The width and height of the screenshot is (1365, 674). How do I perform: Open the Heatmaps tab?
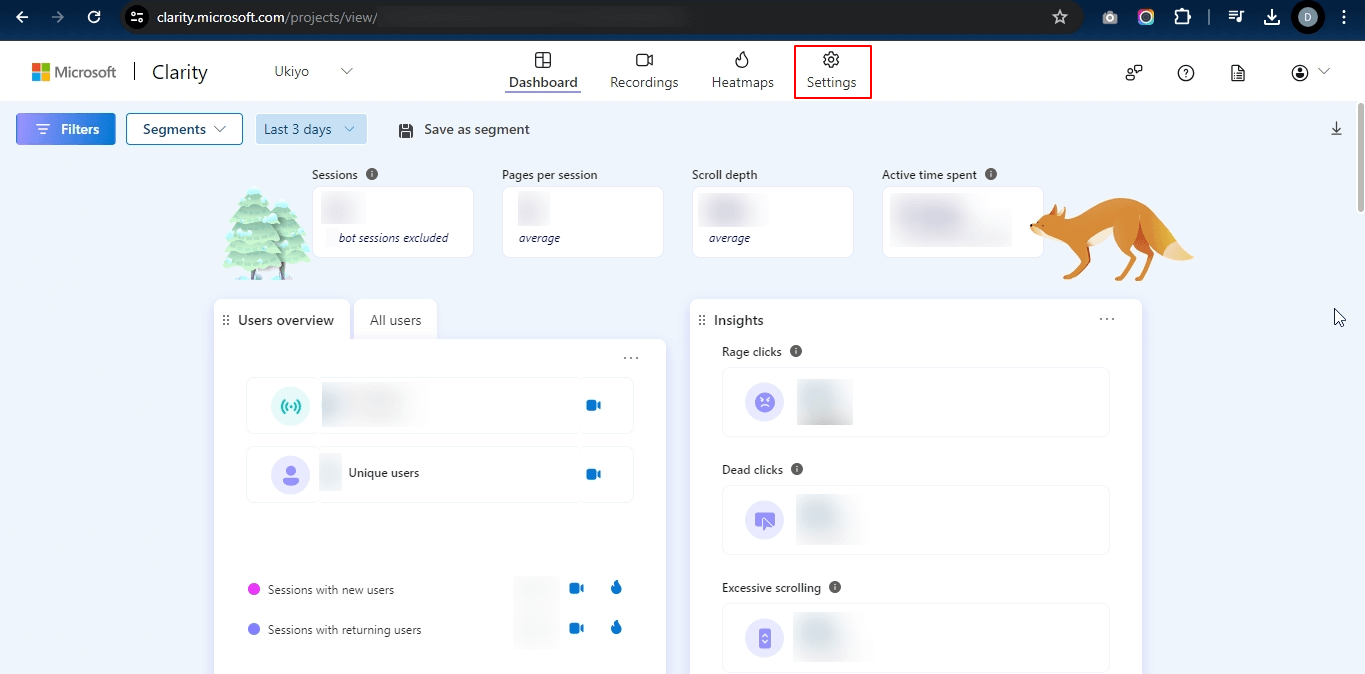[742, 71]
